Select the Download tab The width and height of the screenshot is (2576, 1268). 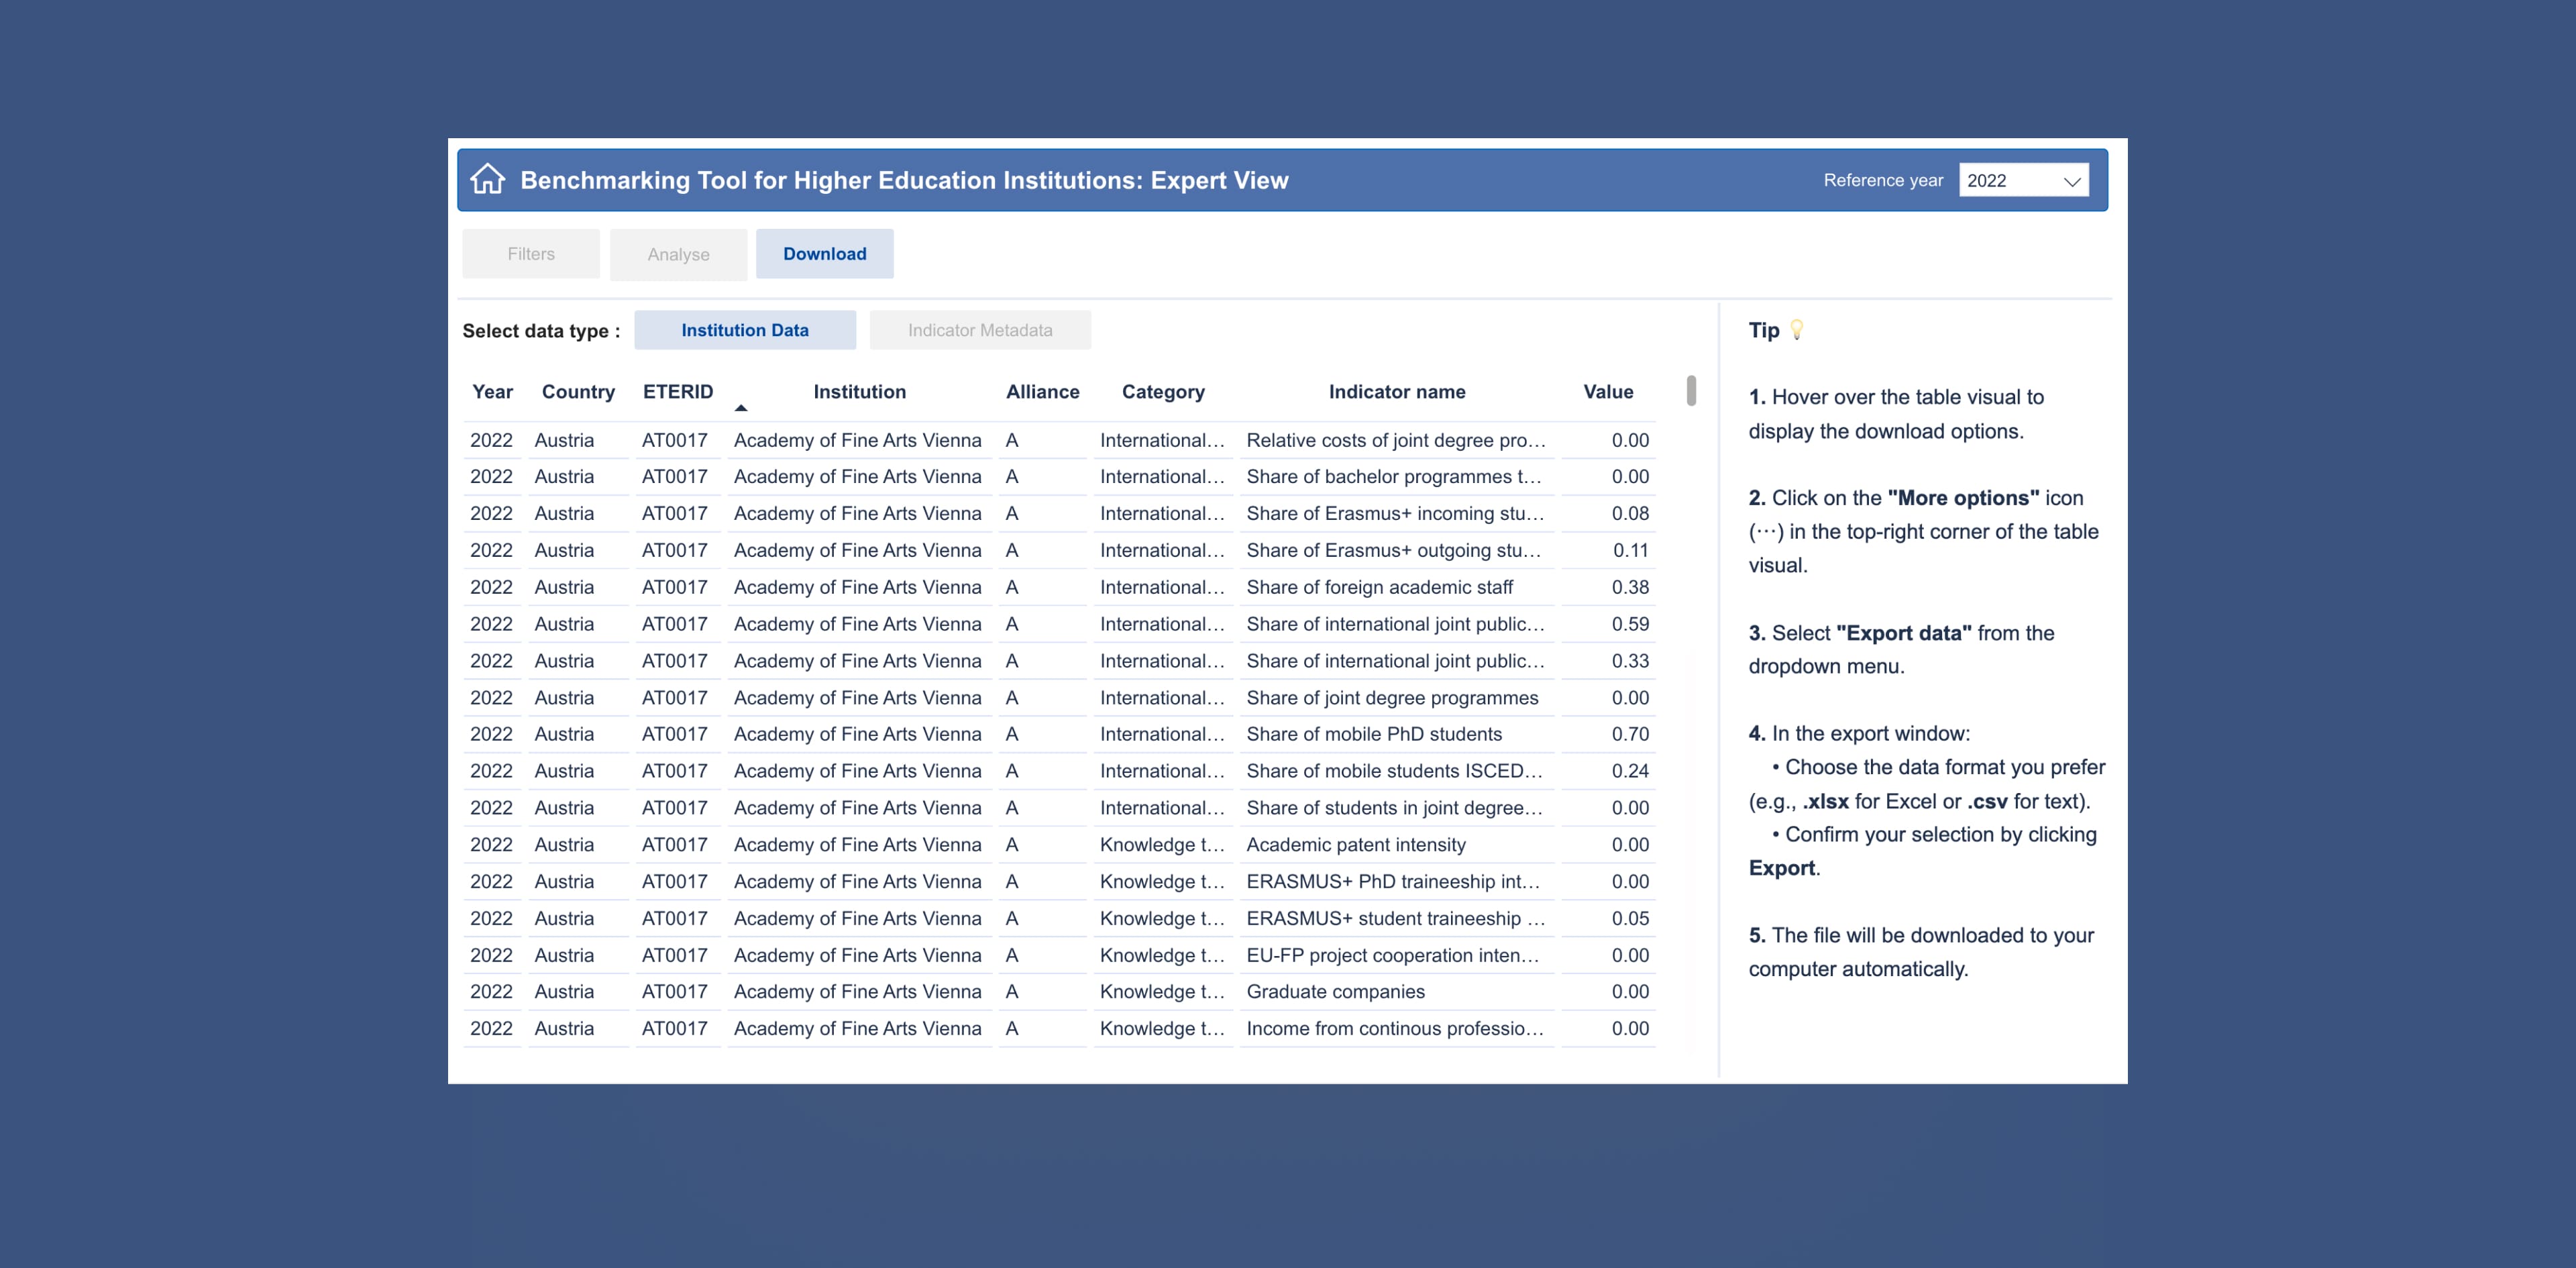coord(824,254)
